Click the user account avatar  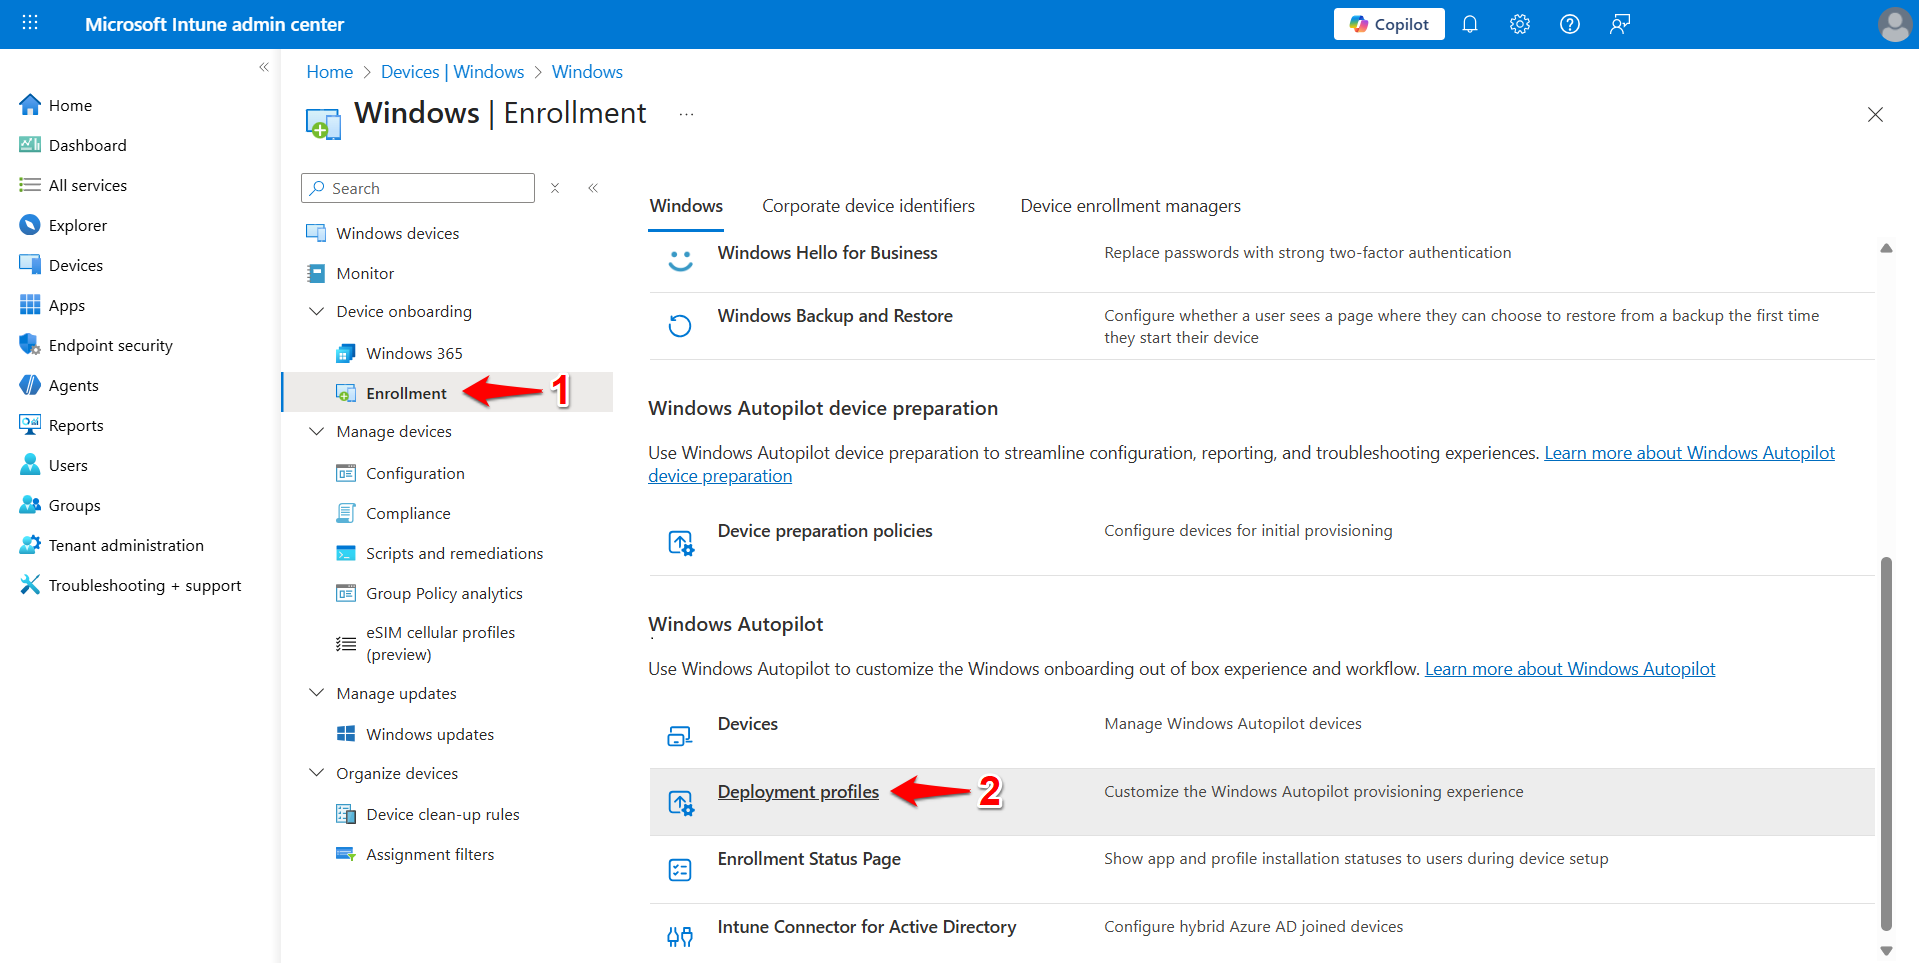click(x=1894, y=24)
